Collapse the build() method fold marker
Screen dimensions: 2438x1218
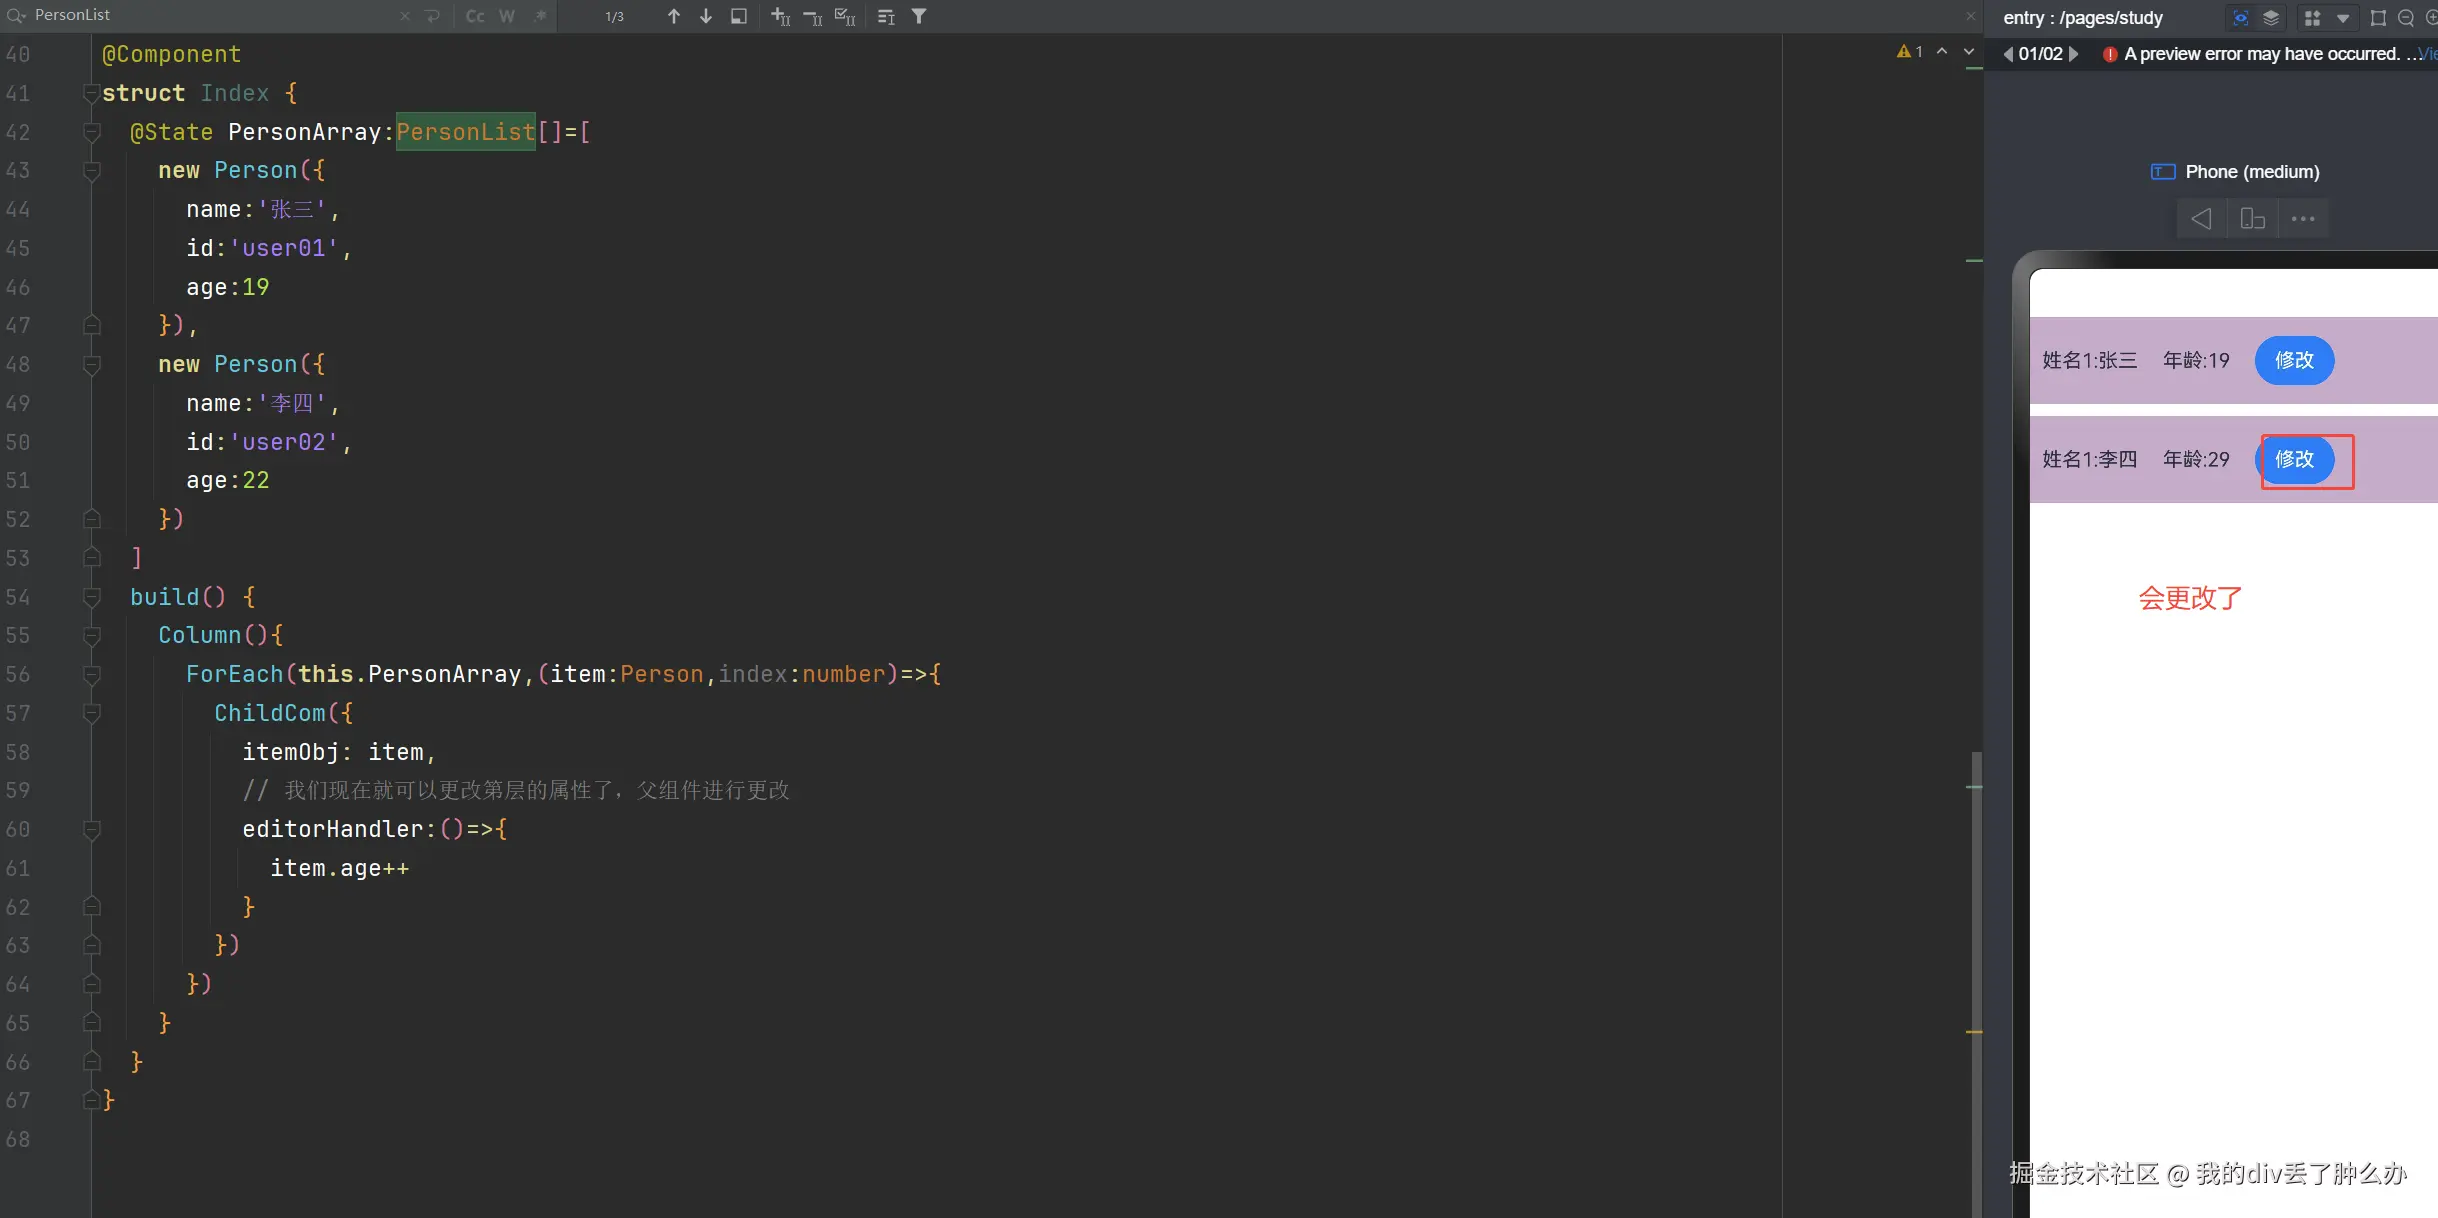[x=91, y=597]
